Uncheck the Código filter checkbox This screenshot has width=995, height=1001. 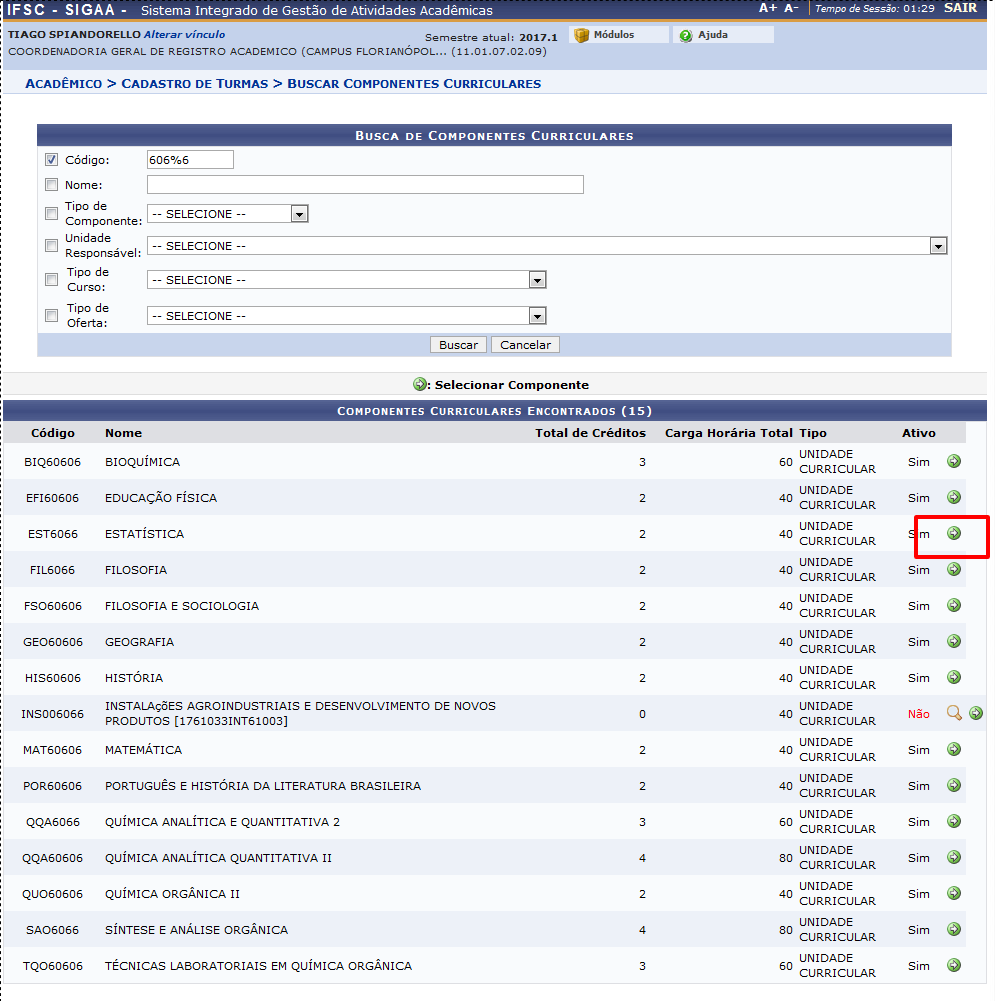(52, 159)
